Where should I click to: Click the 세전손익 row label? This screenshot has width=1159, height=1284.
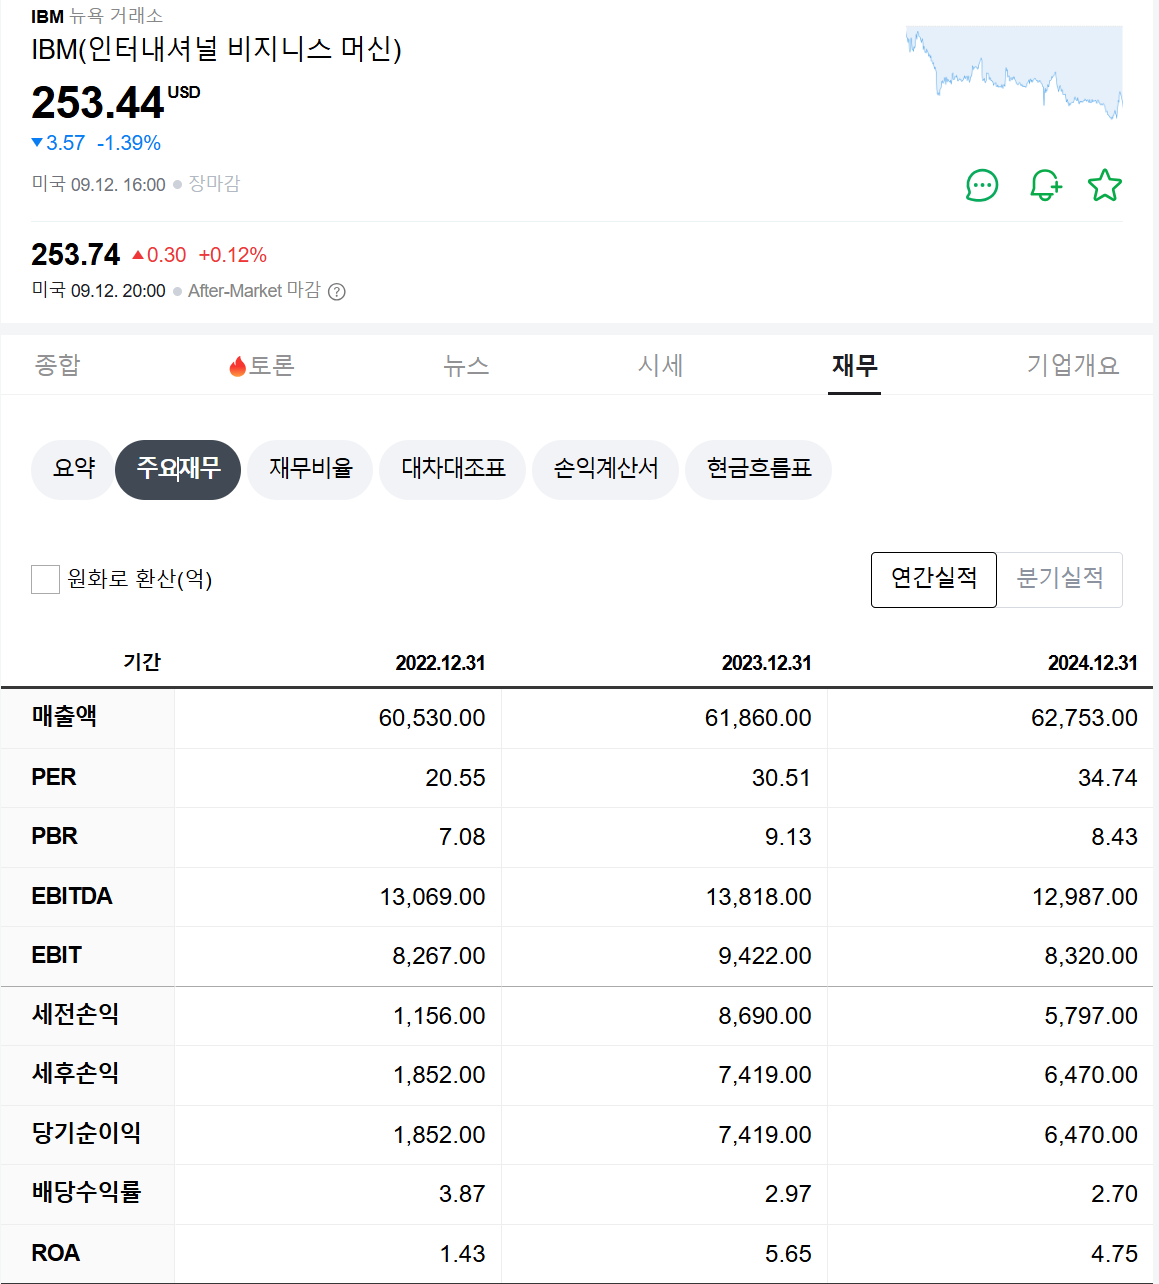click(76, 1014)
